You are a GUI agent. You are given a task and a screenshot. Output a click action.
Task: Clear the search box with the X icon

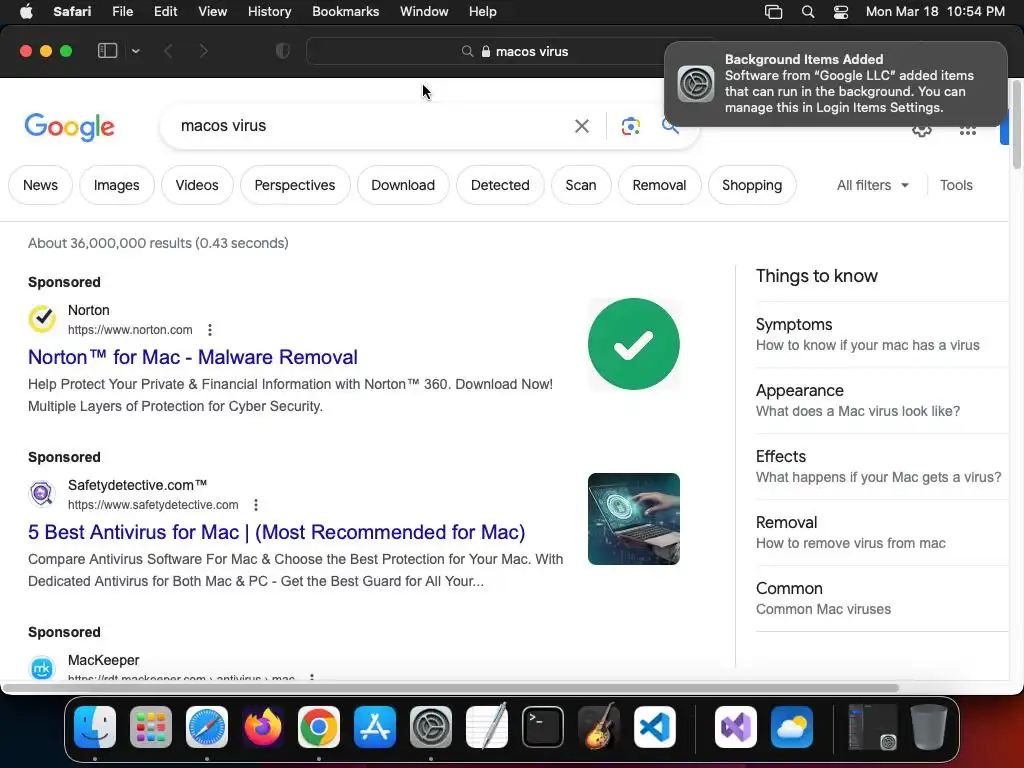pos(581,125)
